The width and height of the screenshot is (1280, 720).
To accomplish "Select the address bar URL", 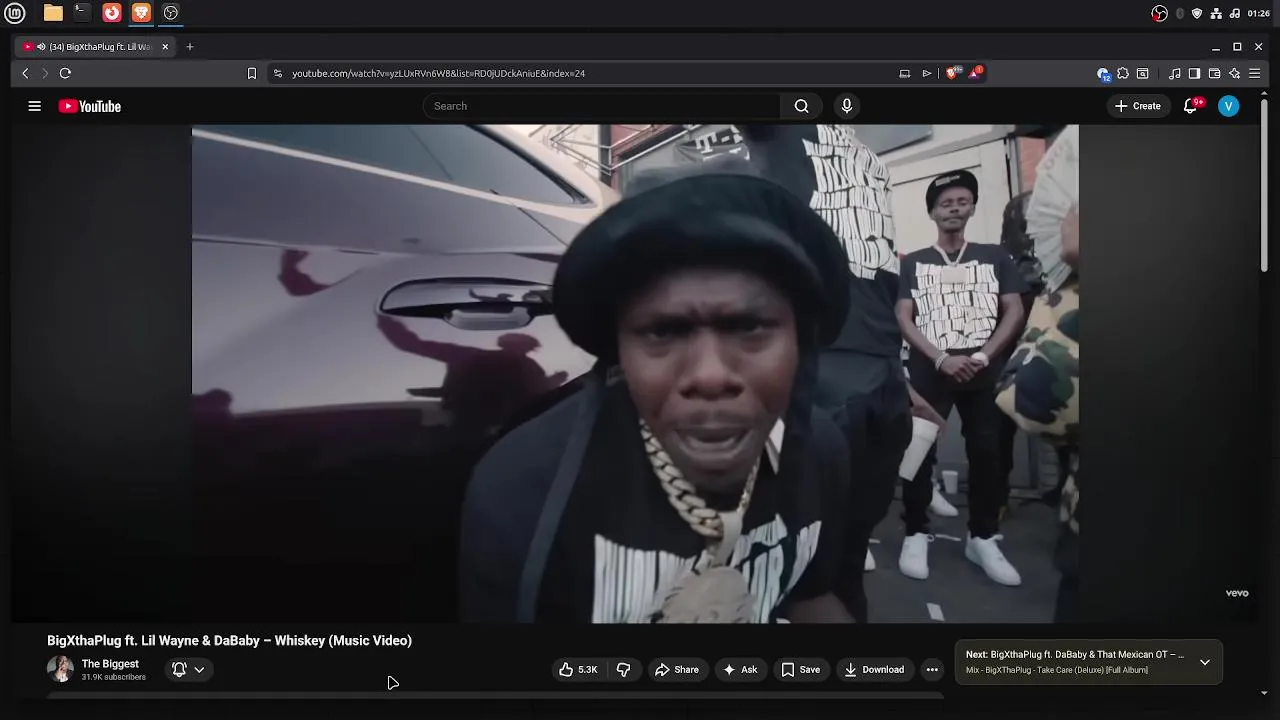I will pyautogui.click(x=438, y=73).
